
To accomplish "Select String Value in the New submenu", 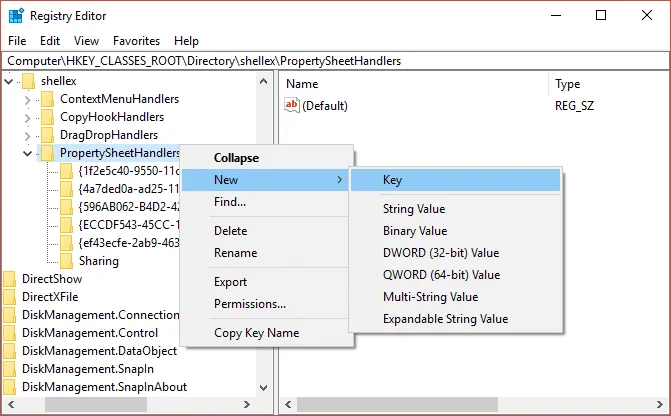I will click(455, 209).
